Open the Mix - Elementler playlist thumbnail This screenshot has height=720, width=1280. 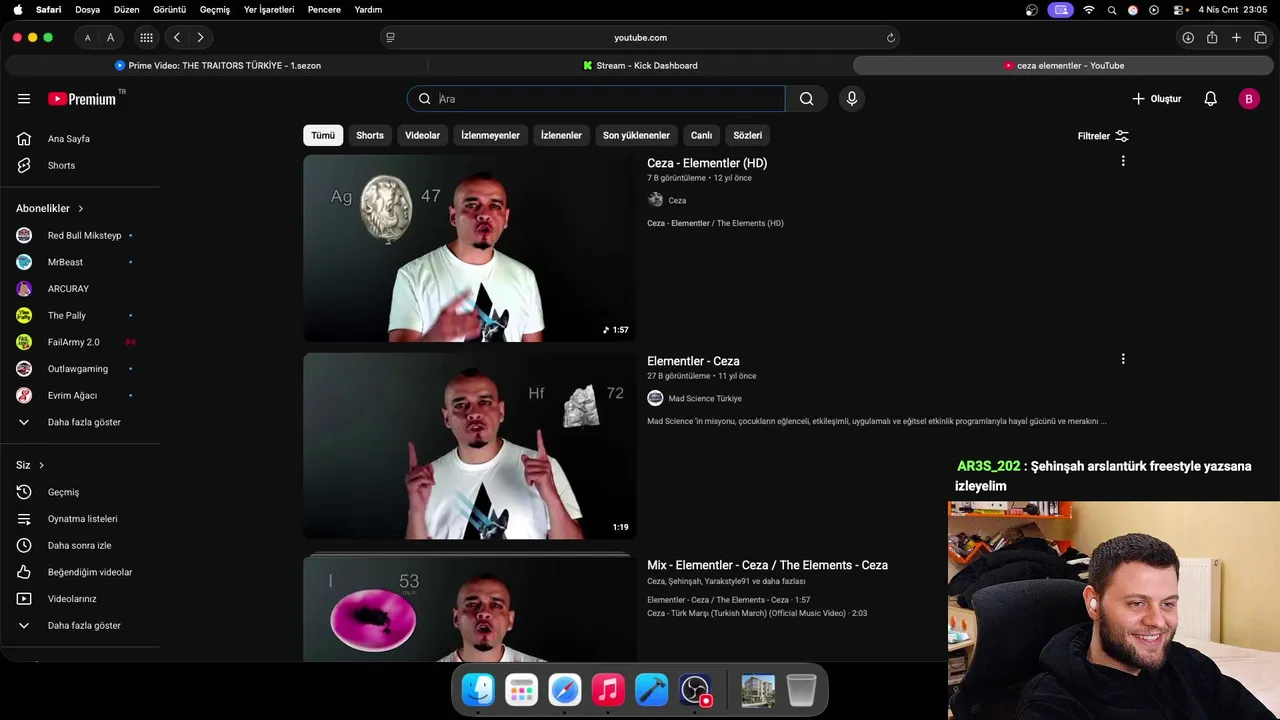click(470, 608)
